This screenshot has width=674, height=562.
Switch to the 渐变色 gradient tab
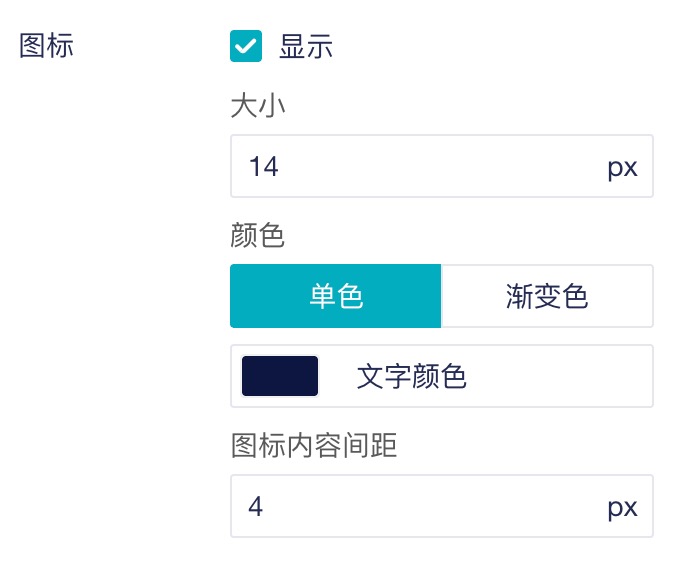tap(547, 296)
